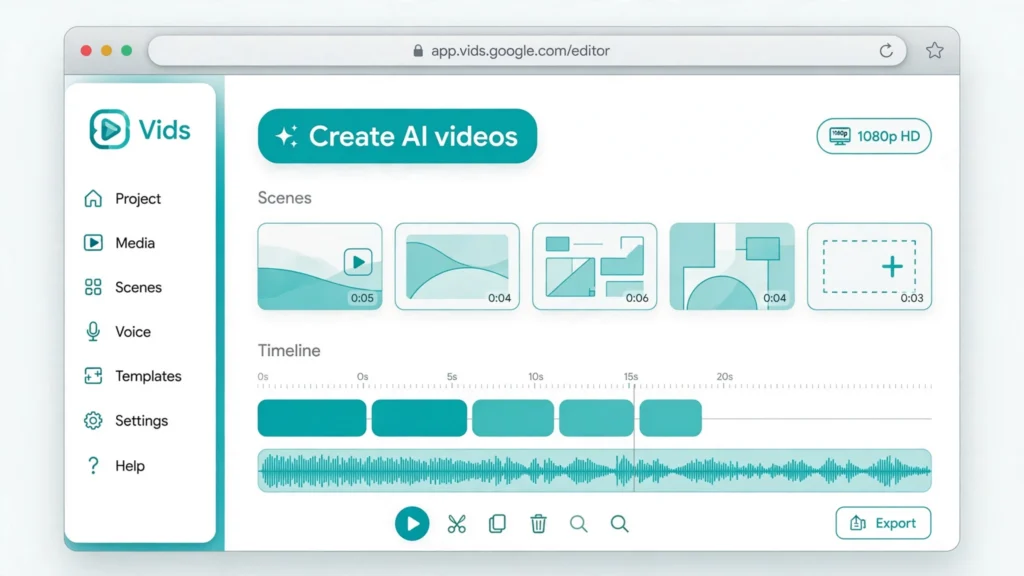Screen dimensions: 1024x576
Task: Bookmark the page with star icon
Action: point(935,50)
